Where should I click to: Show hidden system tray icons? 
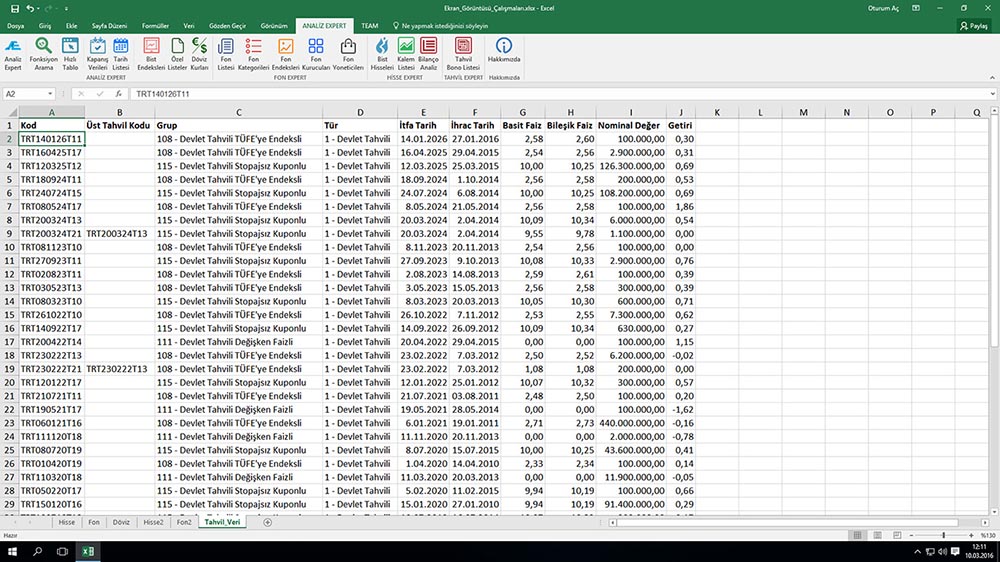pyautogui.click(x=917, y=552)
